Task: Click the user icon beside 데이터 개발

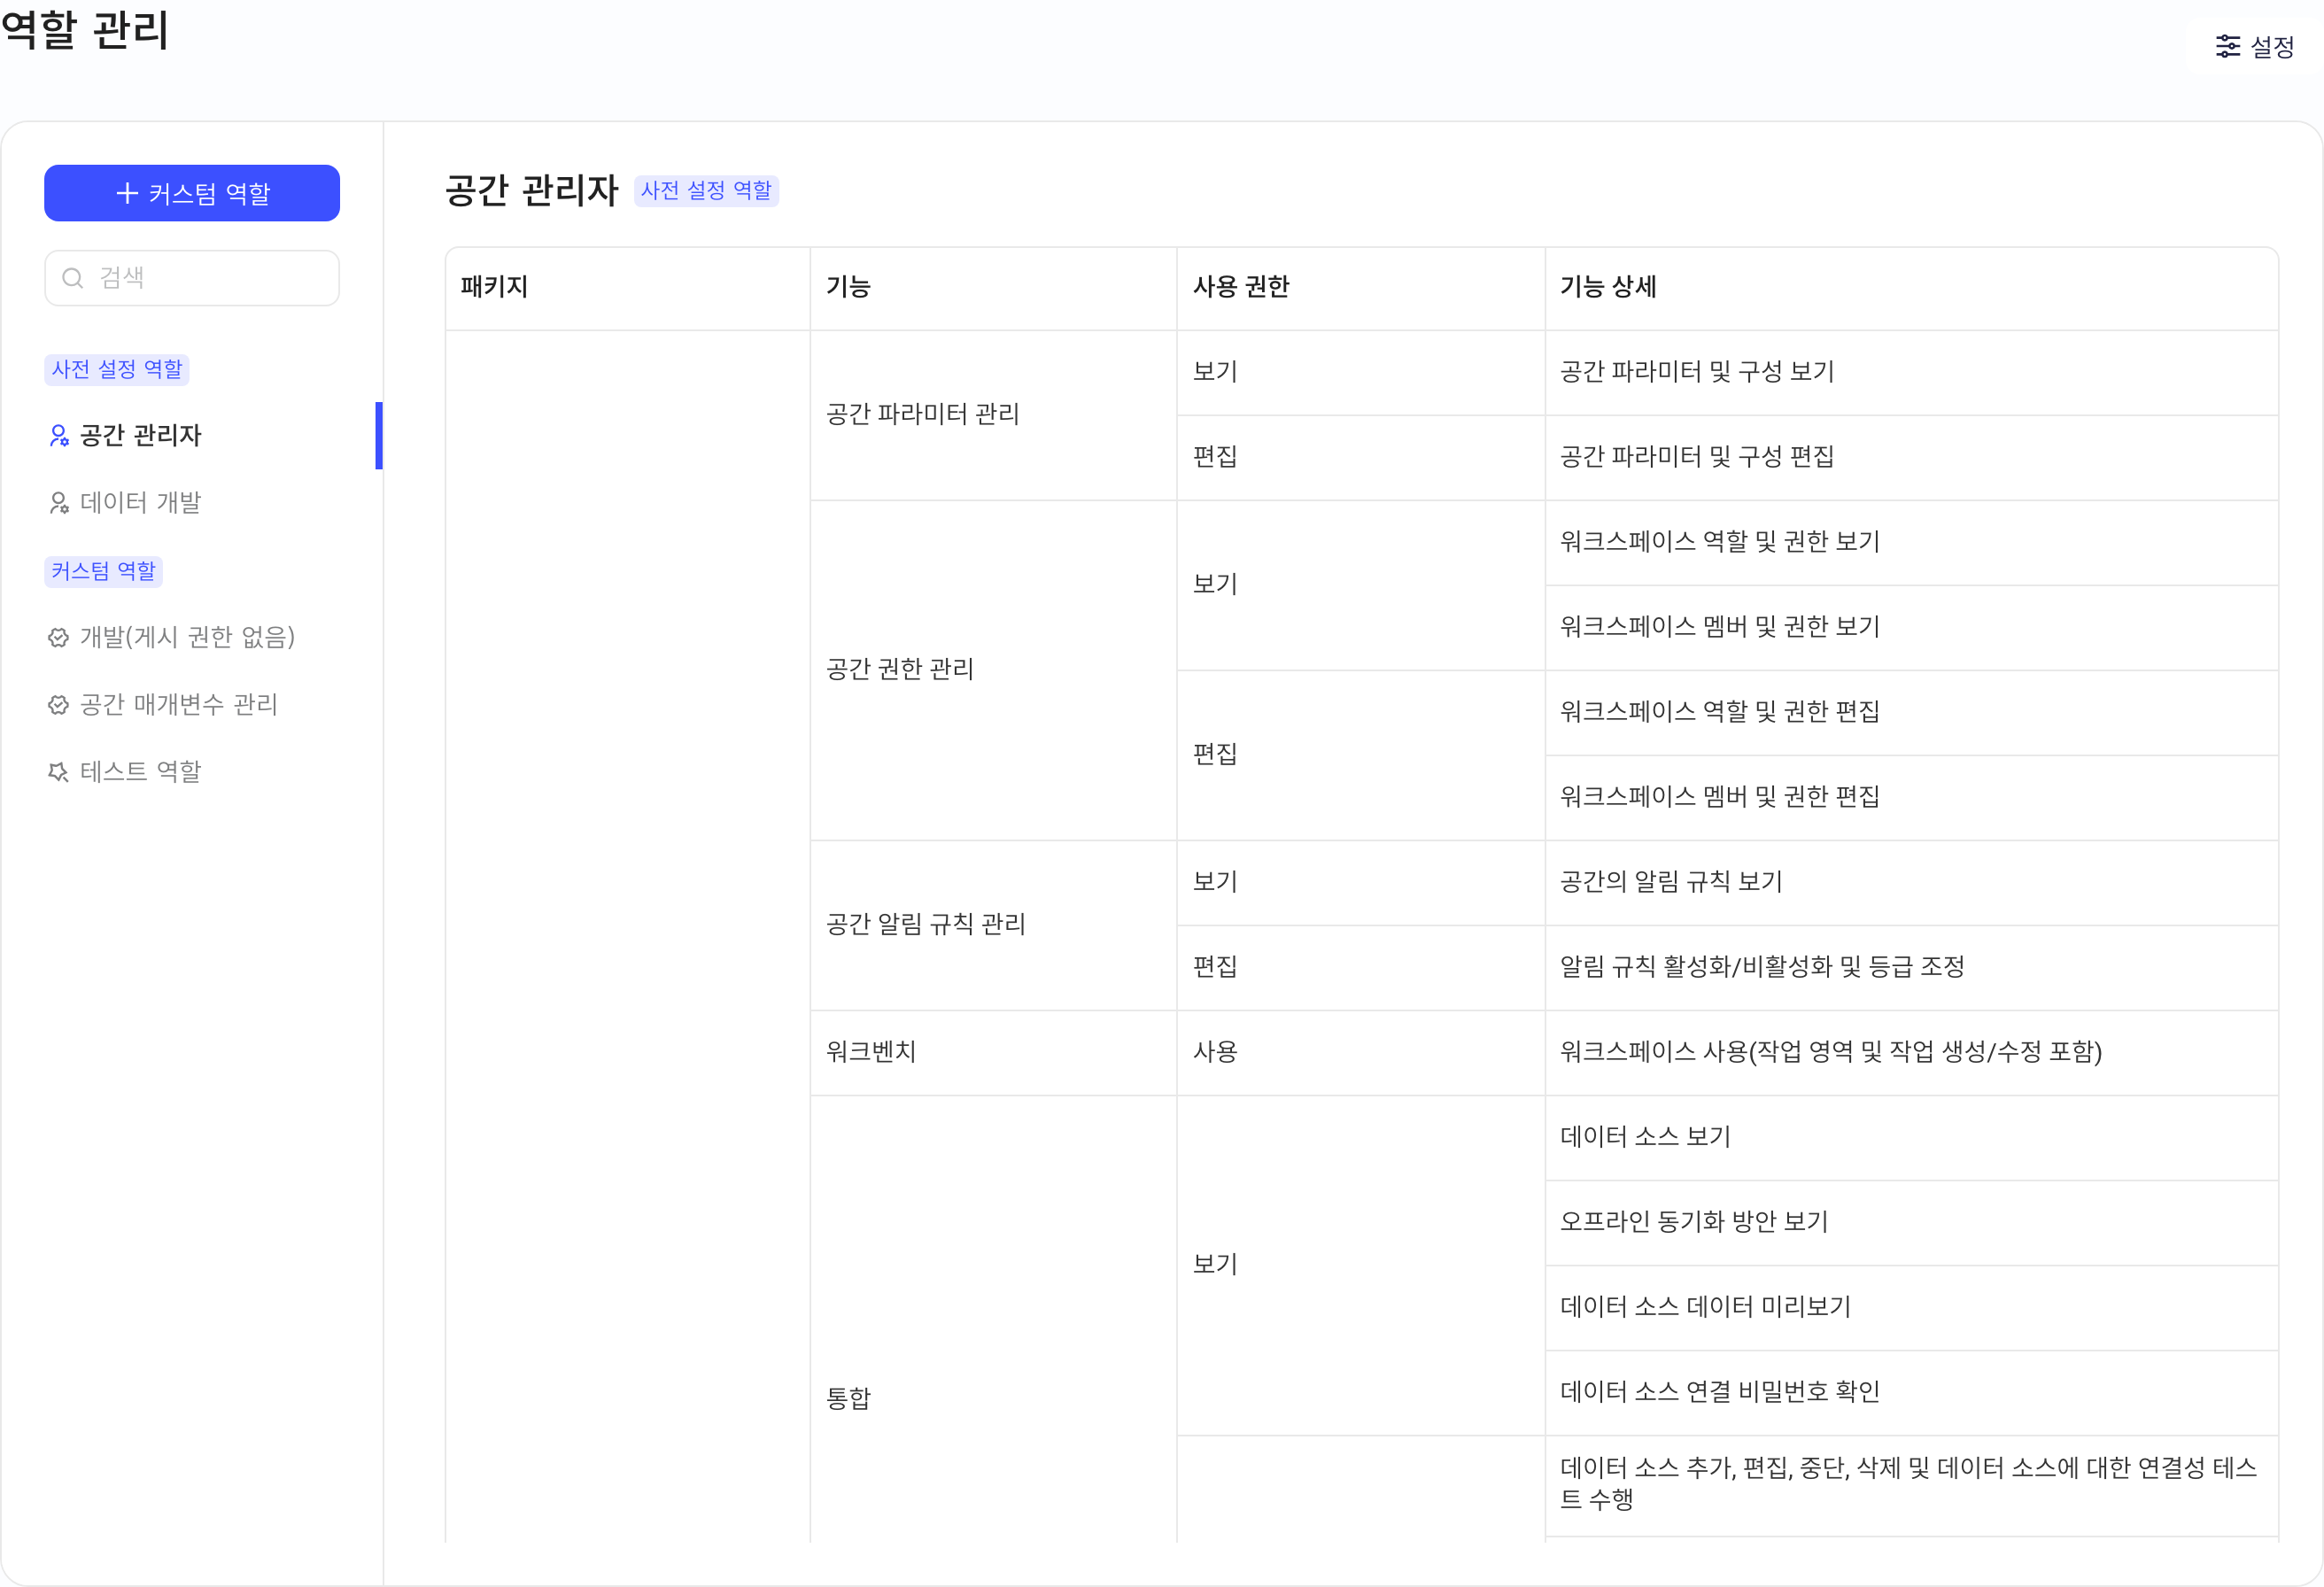Action: point(59,503)
